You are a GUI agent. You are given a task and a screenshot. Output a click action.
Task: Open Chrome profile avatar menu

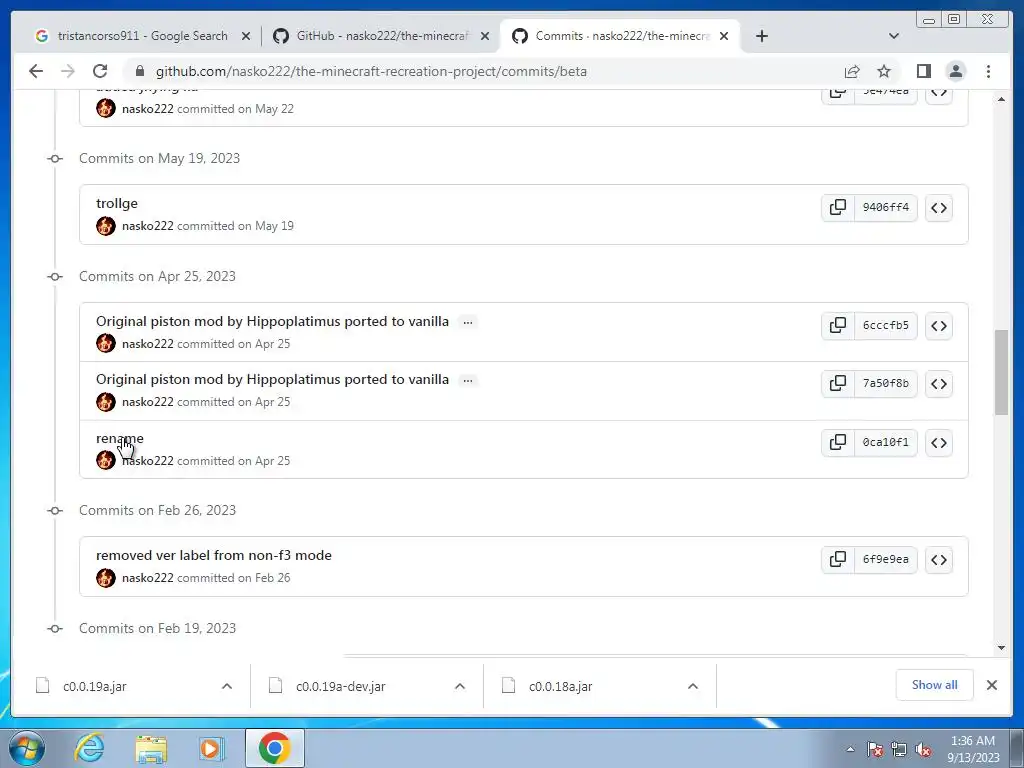click(955, 71)
